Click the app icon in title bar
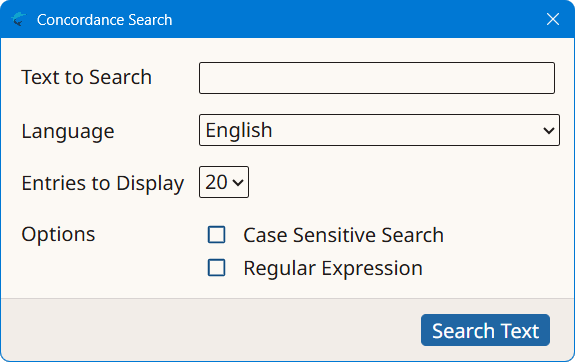Viewport: 575px width, 362px height. pyautogui.click(x=18, y=19)
